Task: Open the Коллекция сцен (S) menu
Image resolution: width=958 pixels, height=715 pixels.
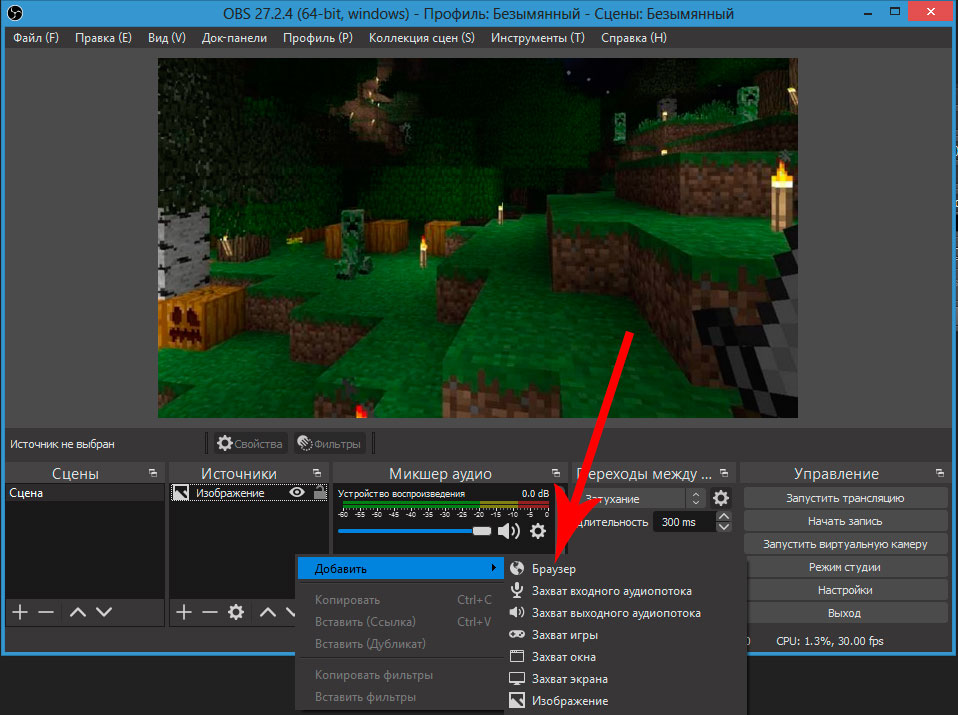Action: click(x=422, y=38)
